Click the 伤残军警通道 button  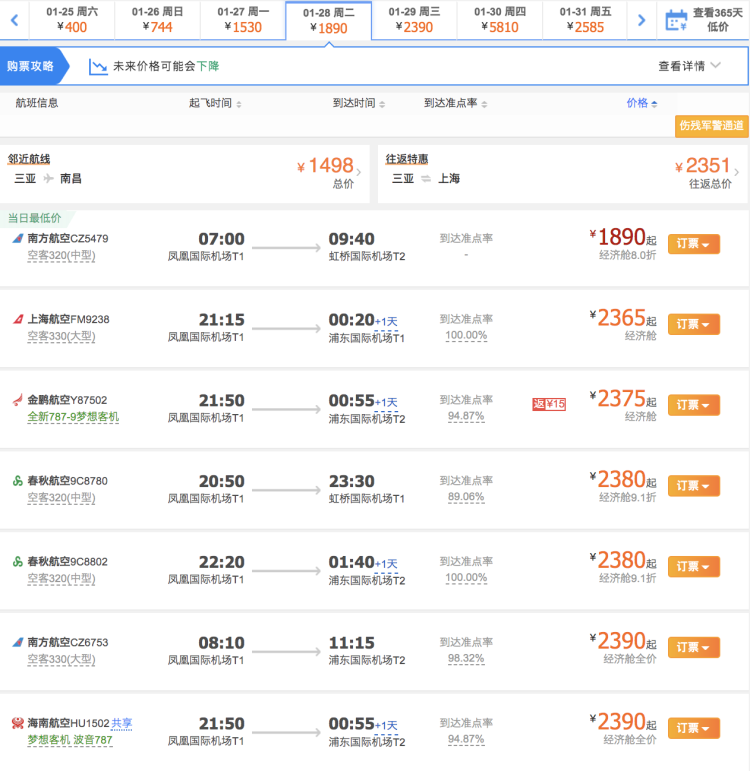pos(711,126)
